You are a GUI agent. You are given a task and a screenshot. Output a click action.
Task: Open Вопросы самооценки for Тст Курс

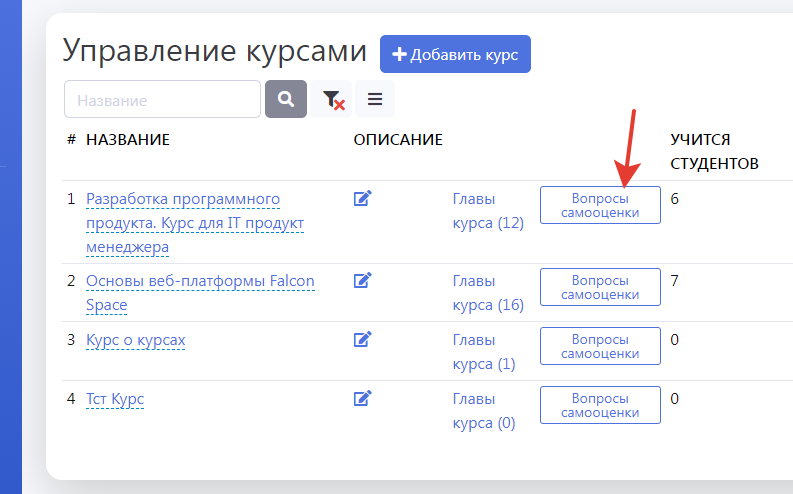600,405
